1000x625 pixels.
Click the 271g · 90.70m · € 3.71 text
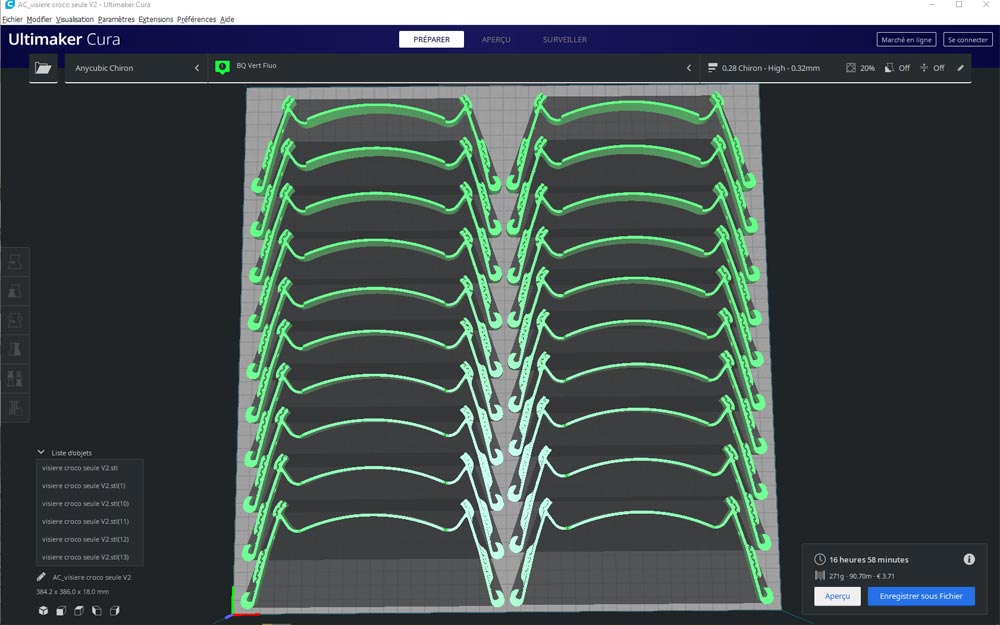pyautogui.click(x=862, y=576)
